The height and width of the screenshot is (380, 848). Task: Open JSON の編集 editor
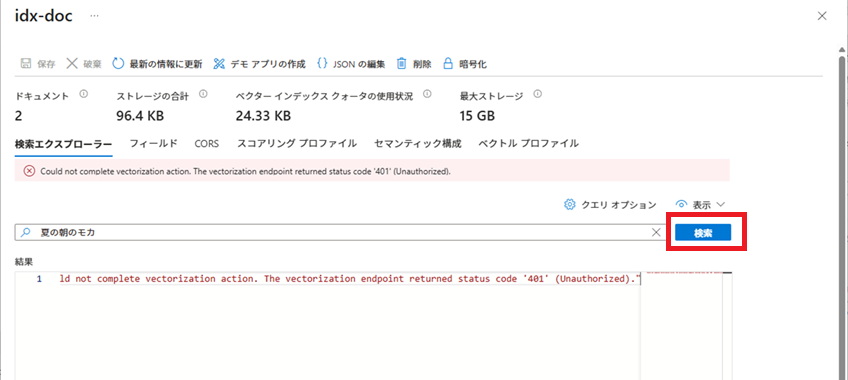point(322,64)
